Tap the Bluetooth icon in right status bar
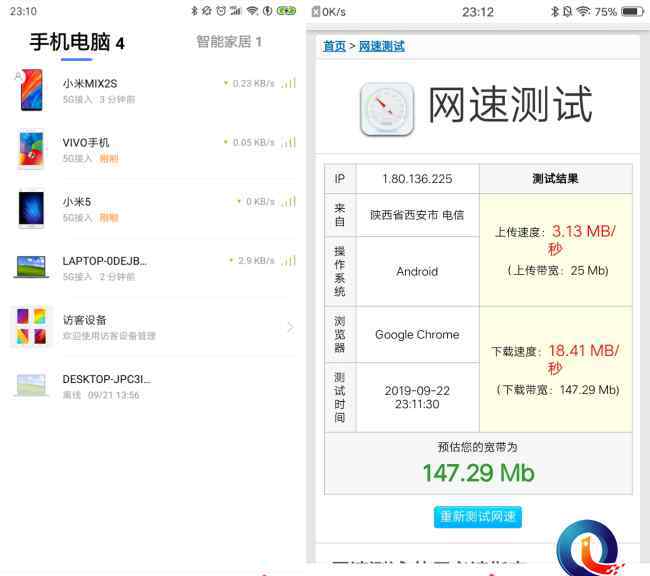Image resolution: width=650 pixels, height=576 pixels. click(x=555, y=11)
